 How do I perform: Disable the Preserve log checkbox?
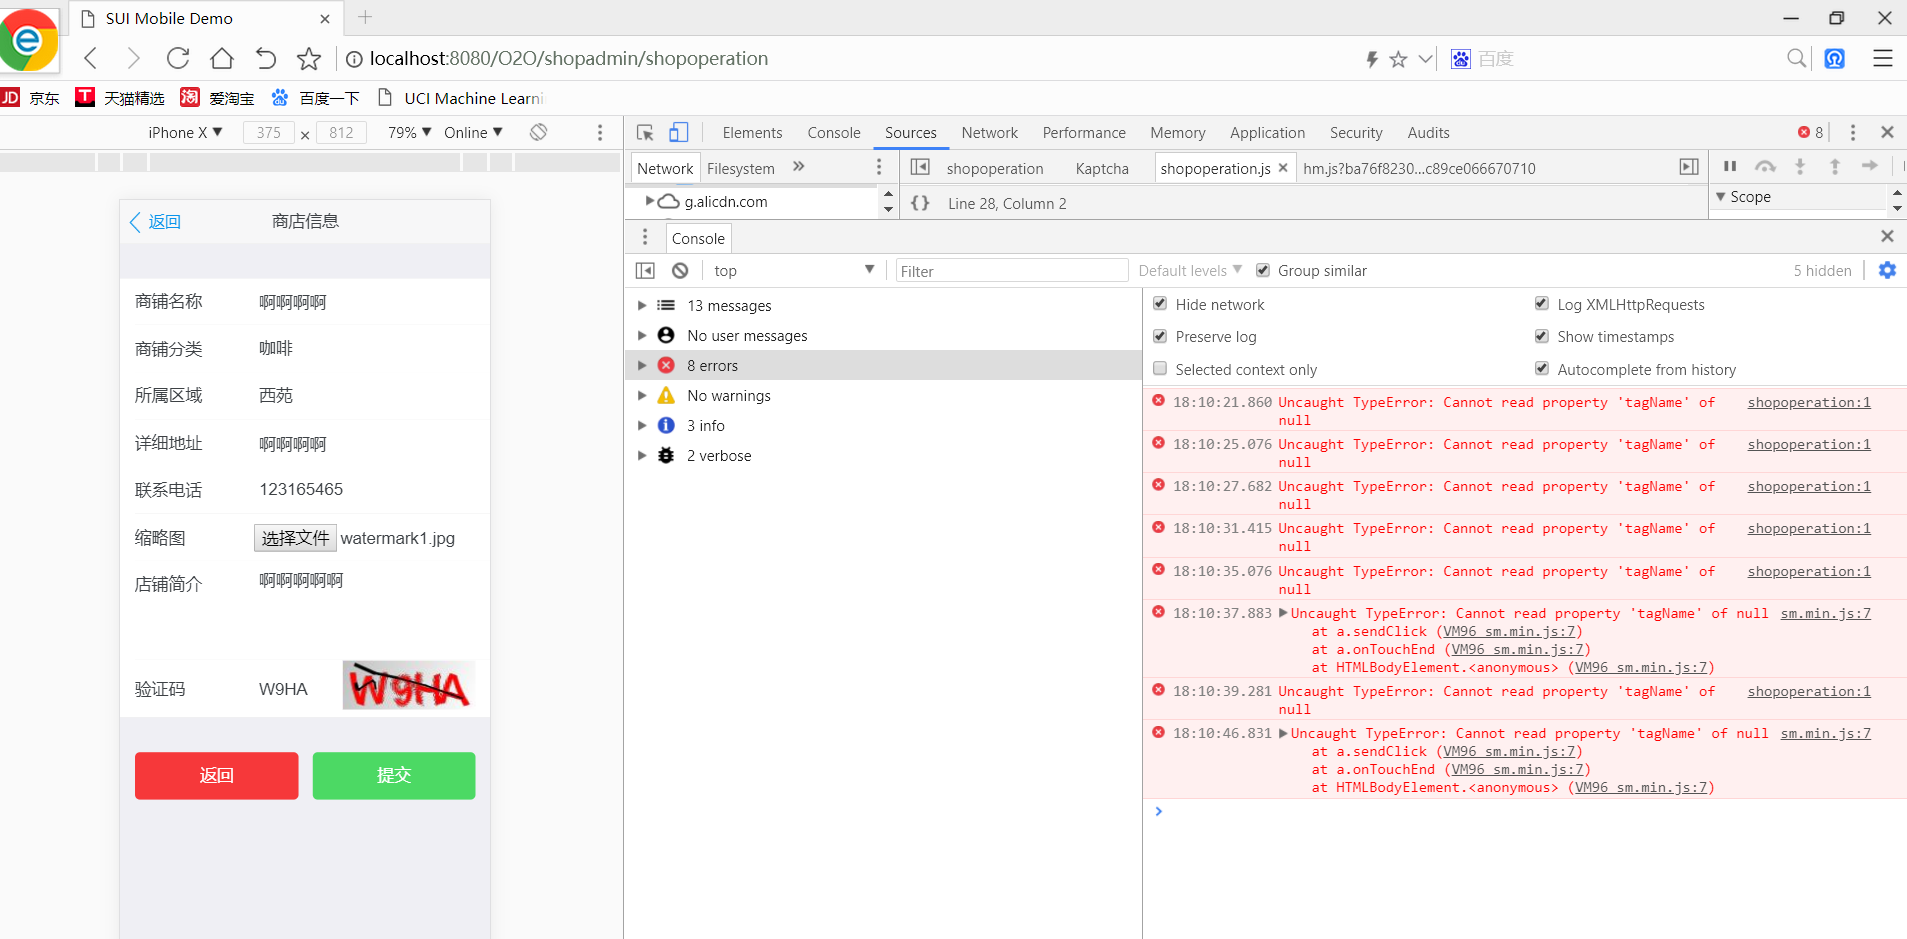1160,336
